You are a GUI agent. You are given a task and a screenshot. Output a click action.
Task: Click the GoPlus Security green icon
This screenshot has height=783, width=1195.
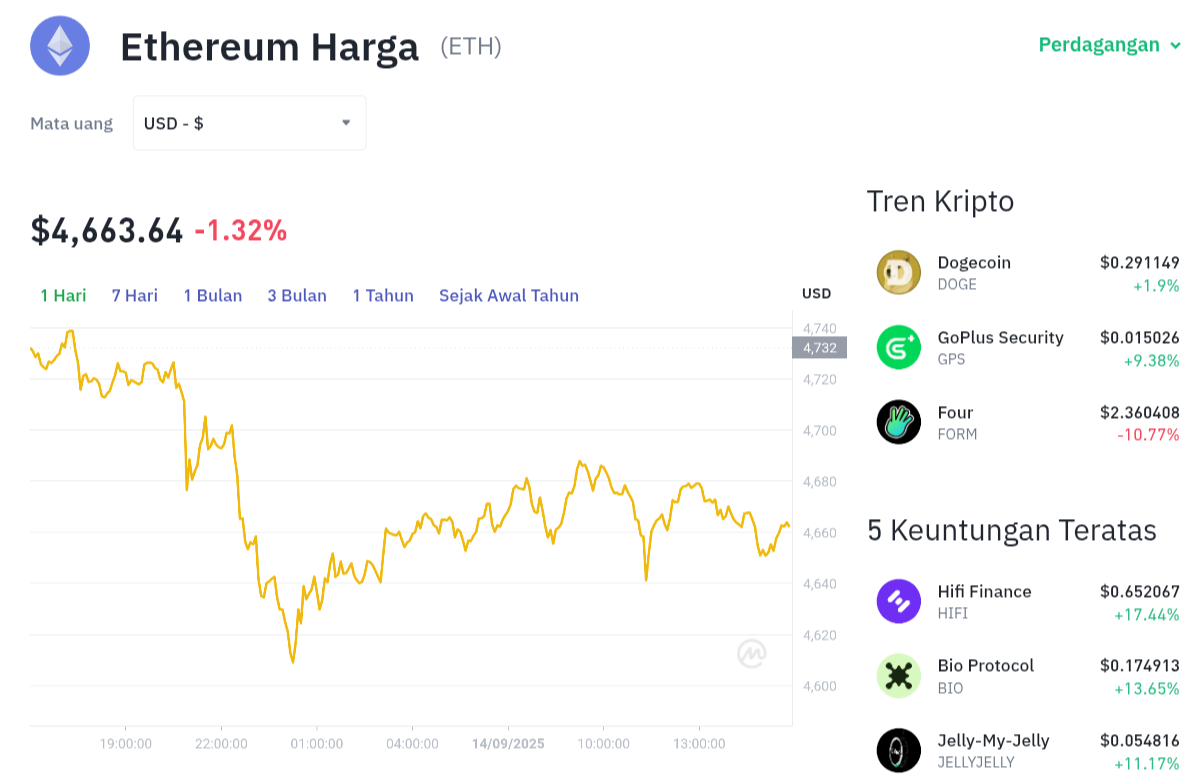click(x=899, y=347)
